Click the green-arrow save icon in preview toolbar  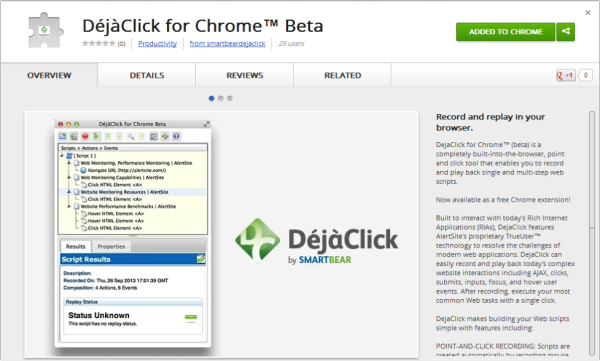tap(73, 136)
